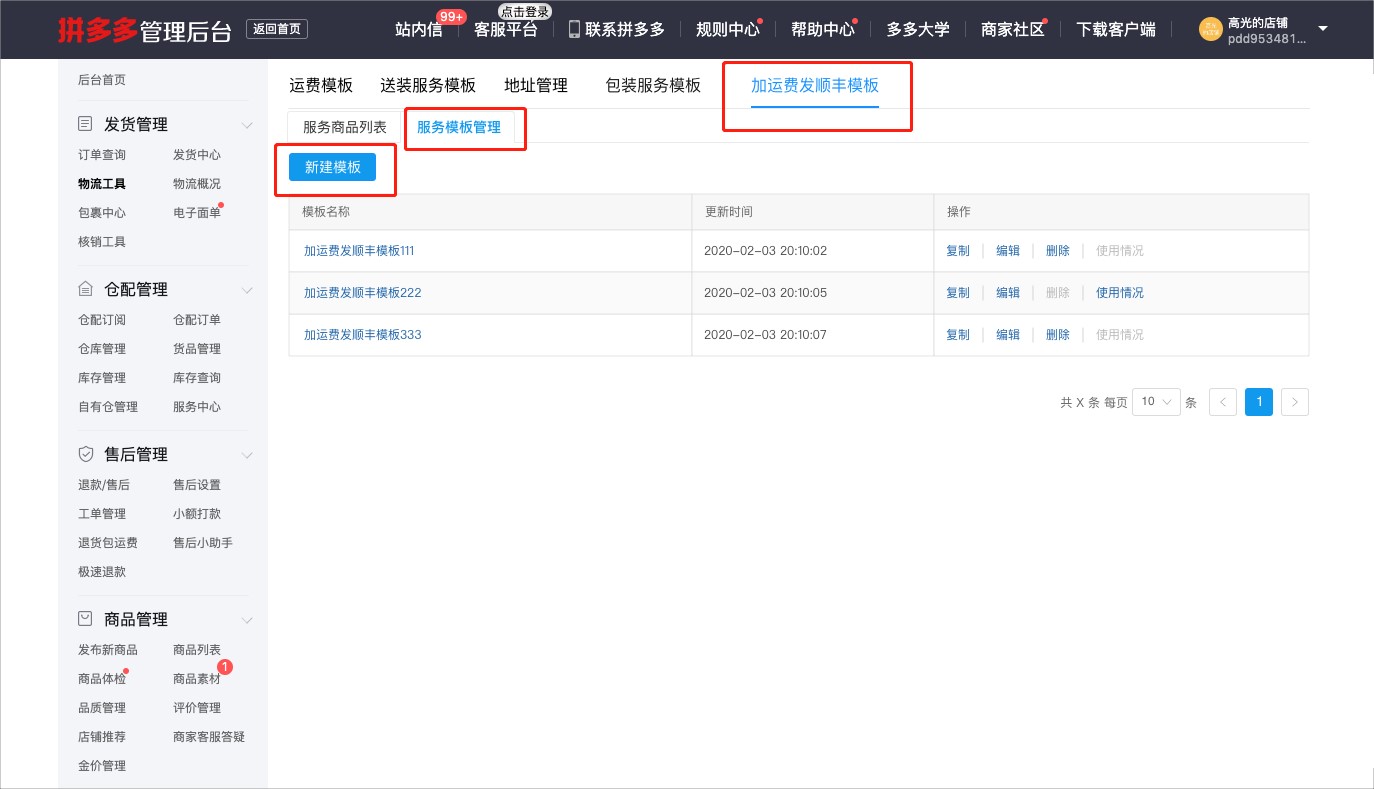Select the 服务模板管理 sub-tab
The height and width of the screenshot is (789, 1374).
459,127
